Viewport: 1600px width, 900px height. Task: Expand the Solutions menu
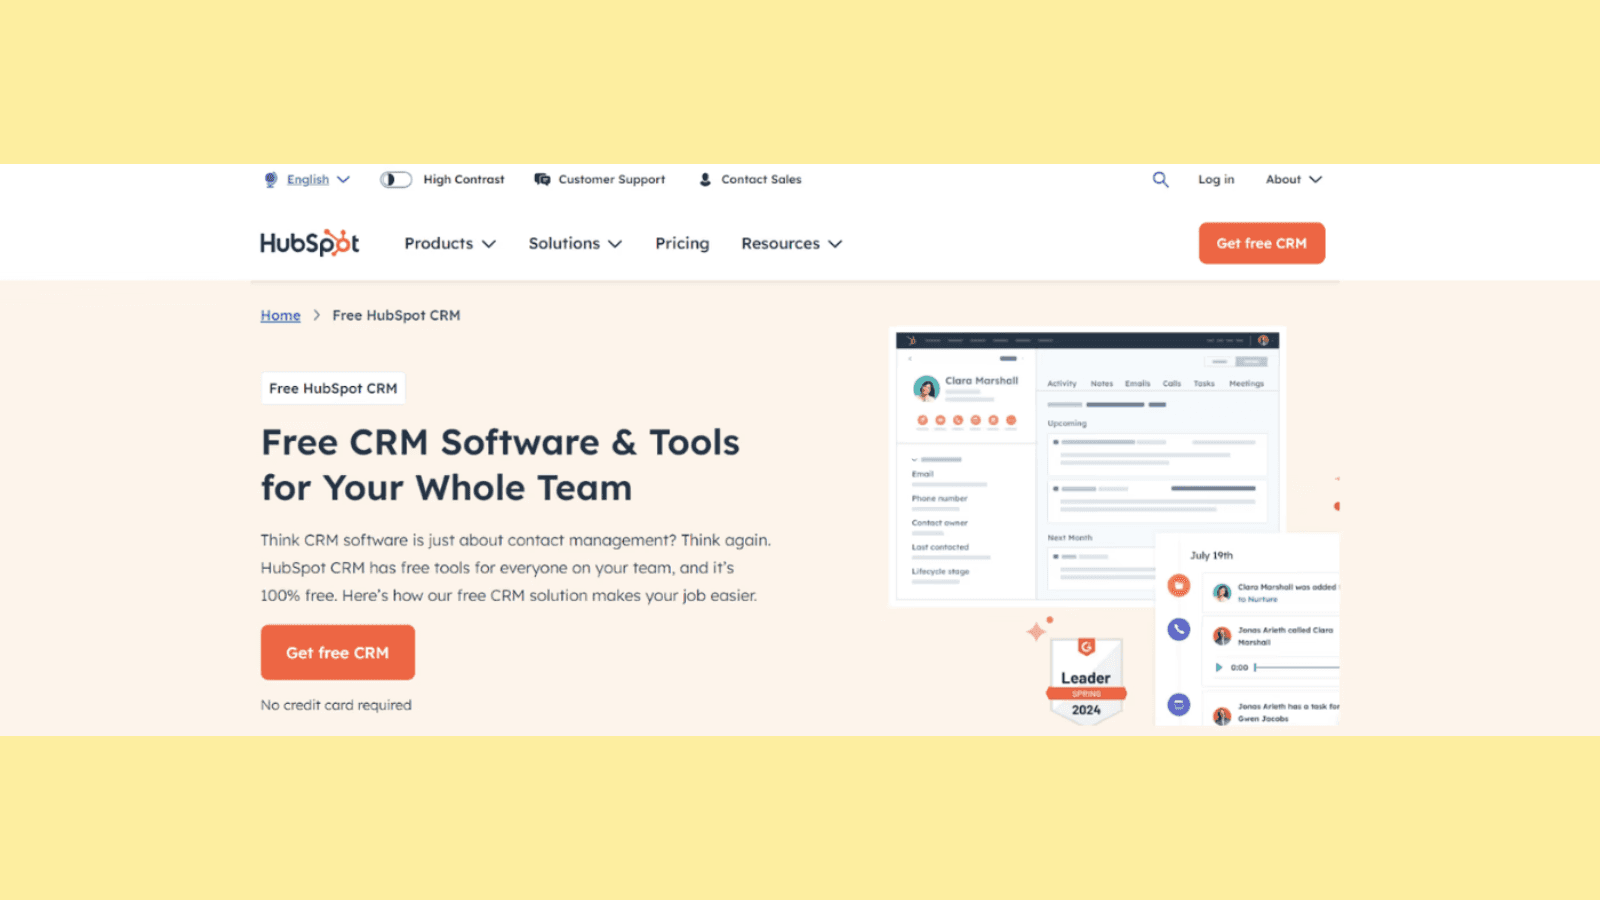[x=575, y=243]
